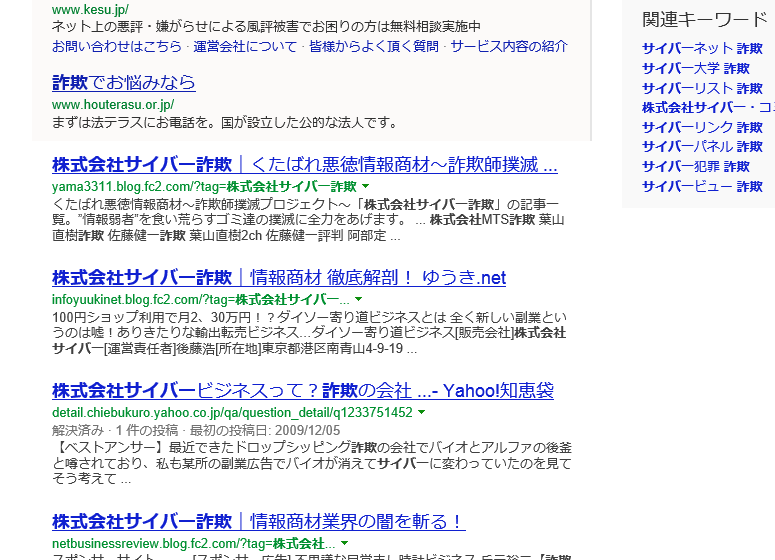Open the サービス内容の紹介 sitelink
This screenshot has width=775, height=560.
(509, 46)
